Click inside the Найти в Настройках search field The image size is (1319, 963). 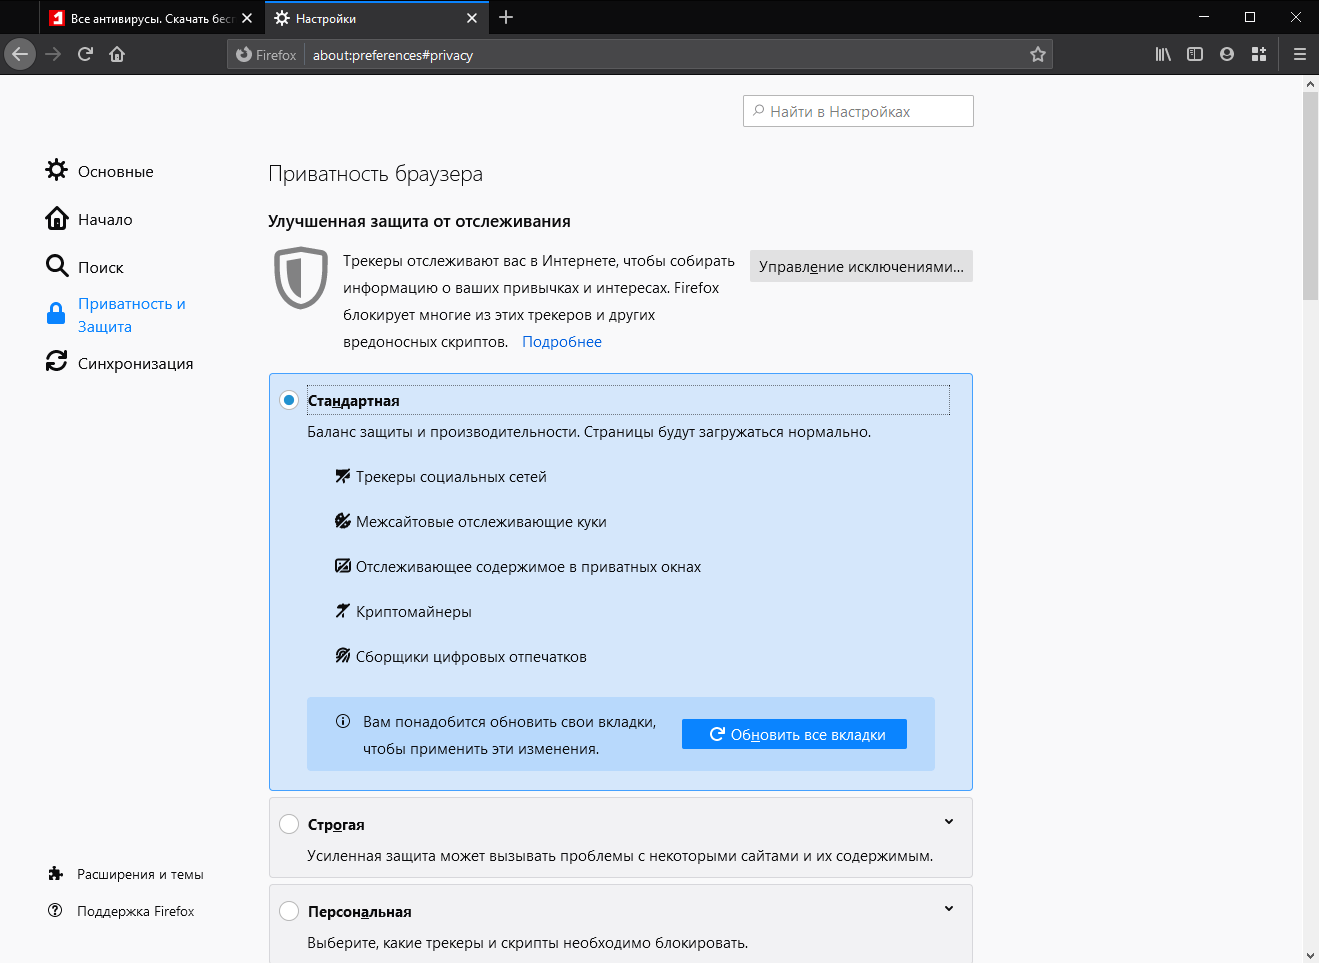tap(857, 110)
